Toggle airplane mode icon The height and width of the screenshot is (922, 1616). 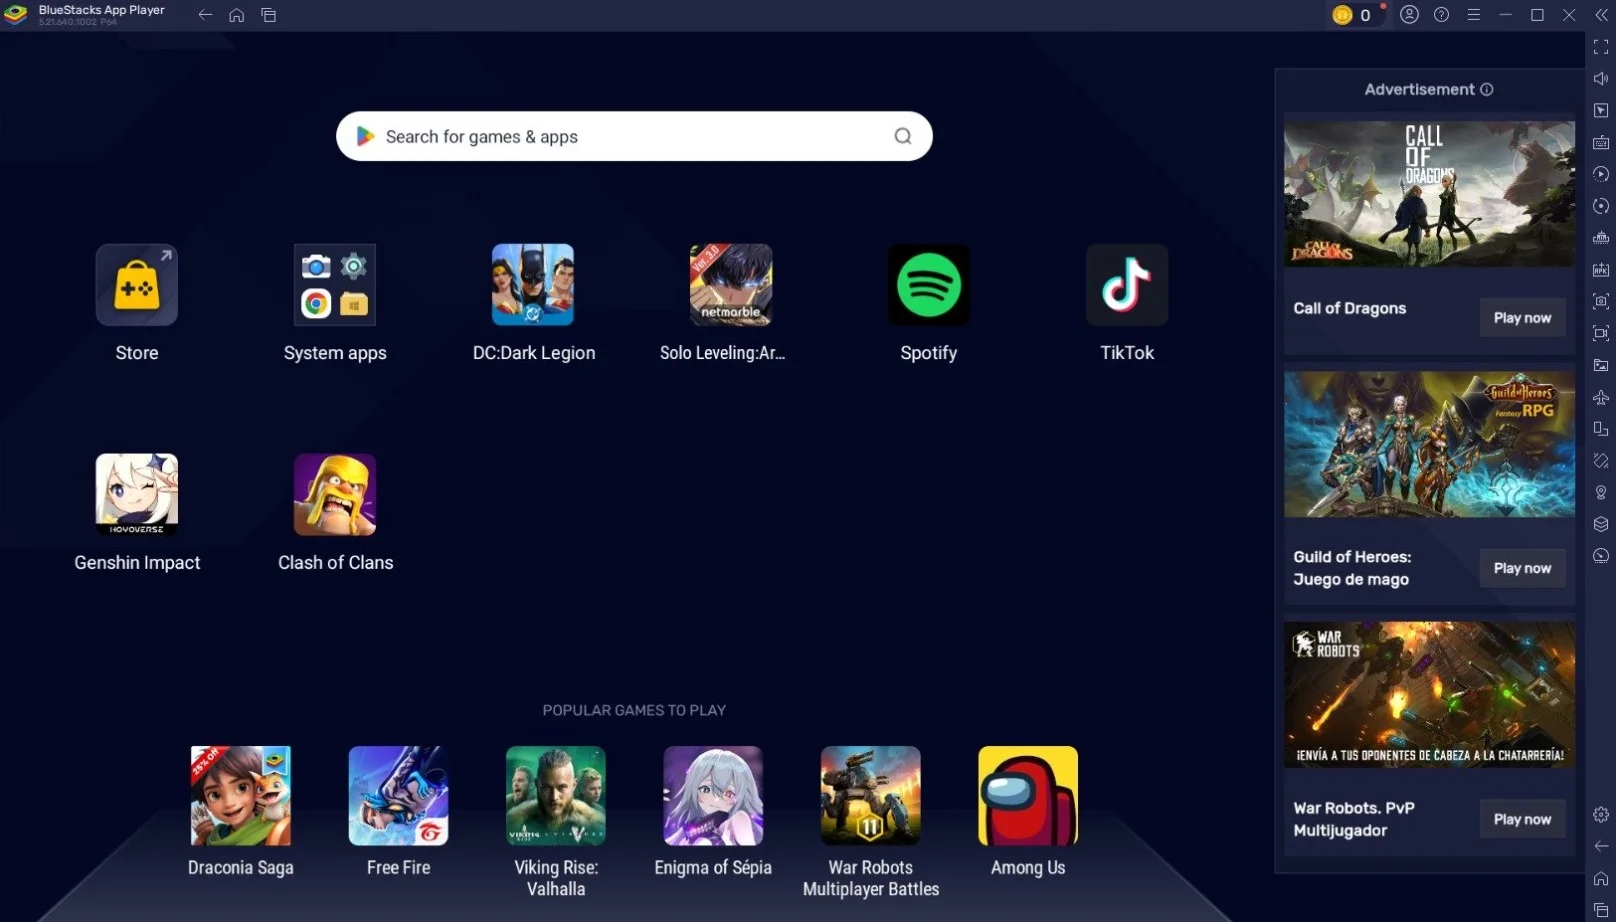pyautogui.click(x=1601, y=397)
